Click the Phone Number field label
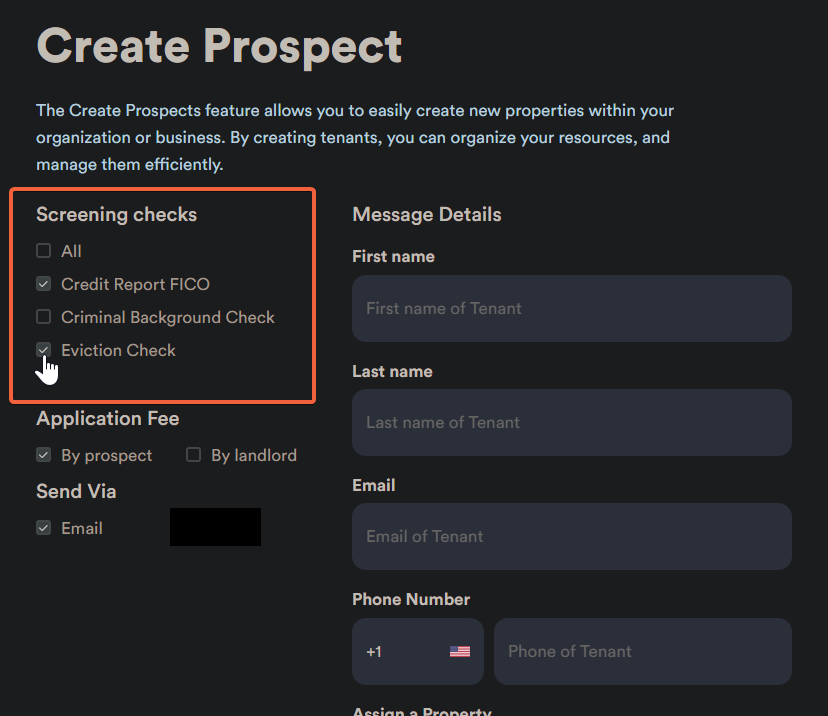The width and height of the screenshot is (828, 716). tap(411, 600)
